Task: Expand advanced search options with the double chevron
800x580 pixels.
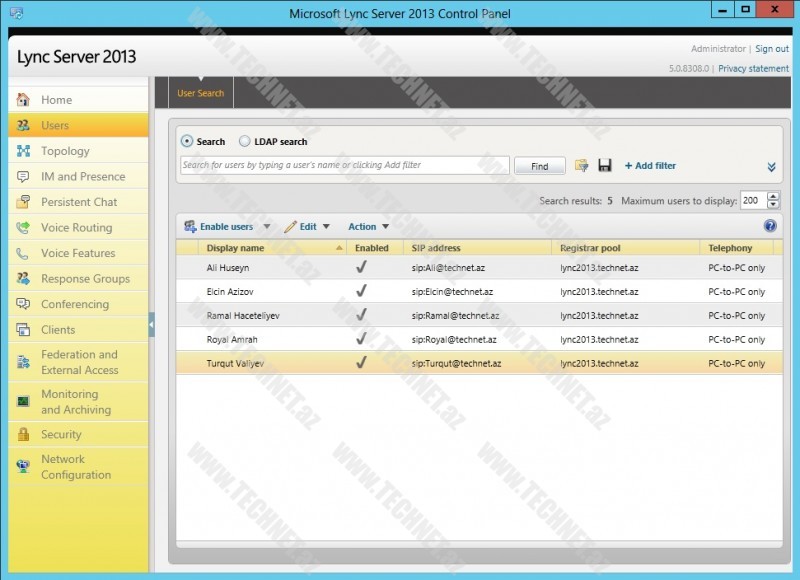Action: pos(770,166)
